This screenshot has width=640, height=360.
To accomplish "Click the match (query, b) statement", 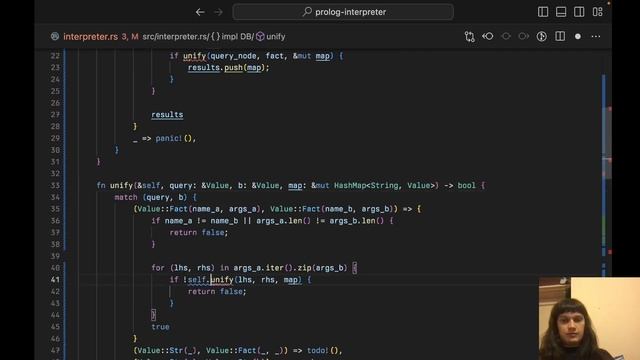I will coord(151,198).
